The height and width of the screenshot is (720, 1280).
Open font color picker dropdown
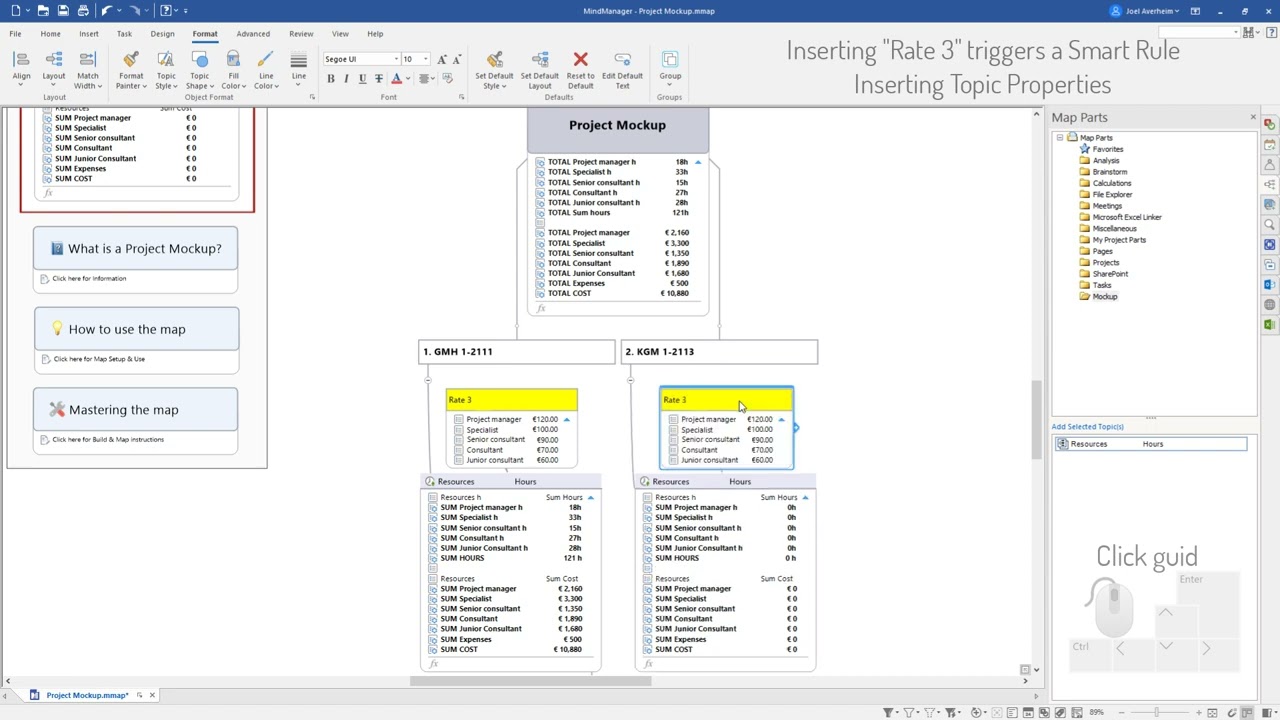pyautogui.click(x=409, y=79)
